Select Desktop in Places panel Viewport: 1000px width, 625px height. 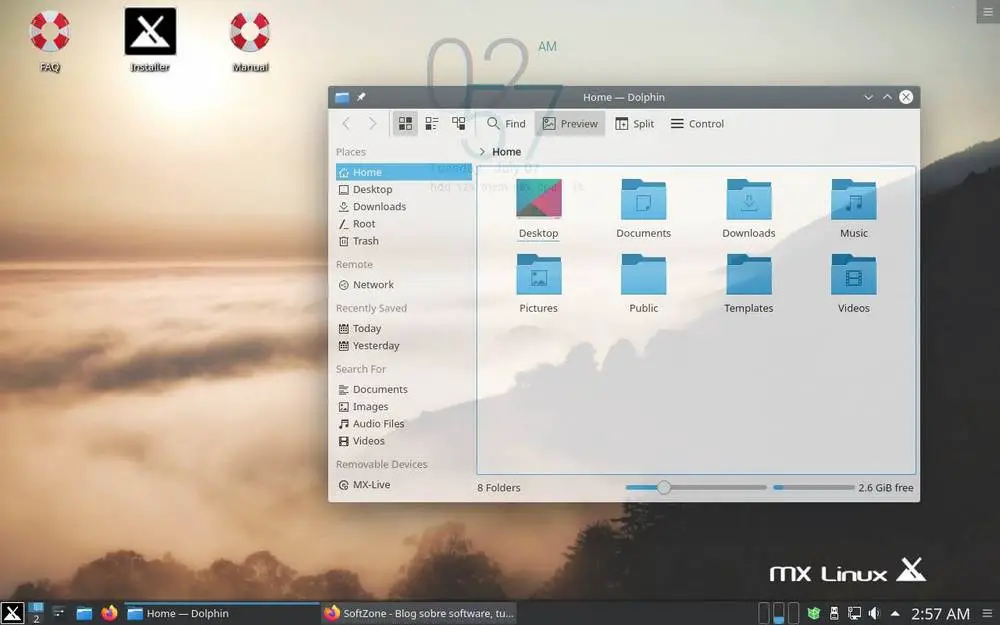[404, 189]
